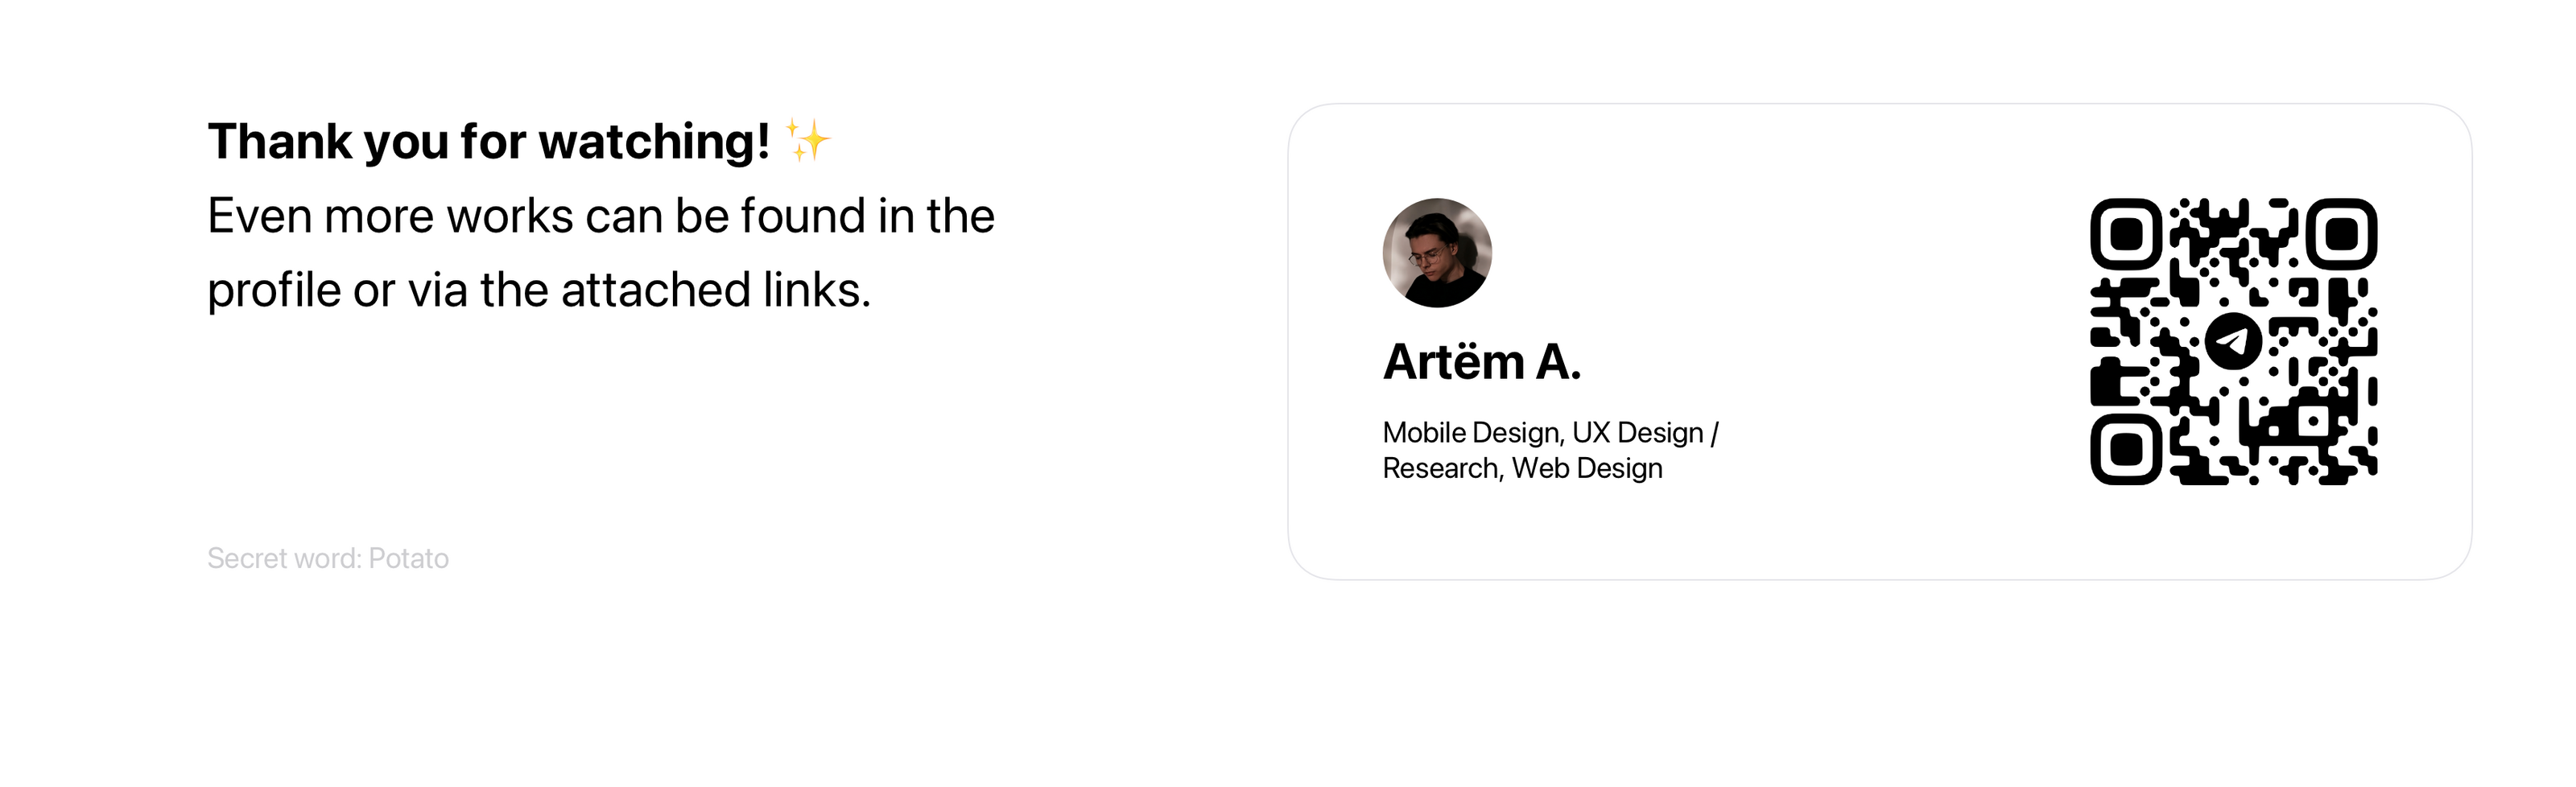Click the "UX Design /" skill text
Viewport: 2576px width, 787px height.
tap(1645, 433)
